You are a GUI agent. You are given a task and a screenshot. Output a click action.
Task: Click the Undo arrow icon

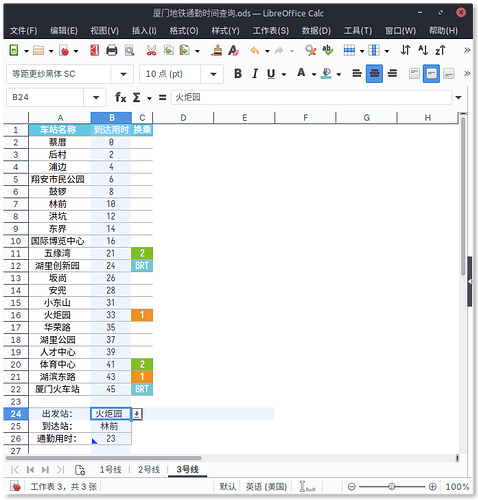pos(255,51)
